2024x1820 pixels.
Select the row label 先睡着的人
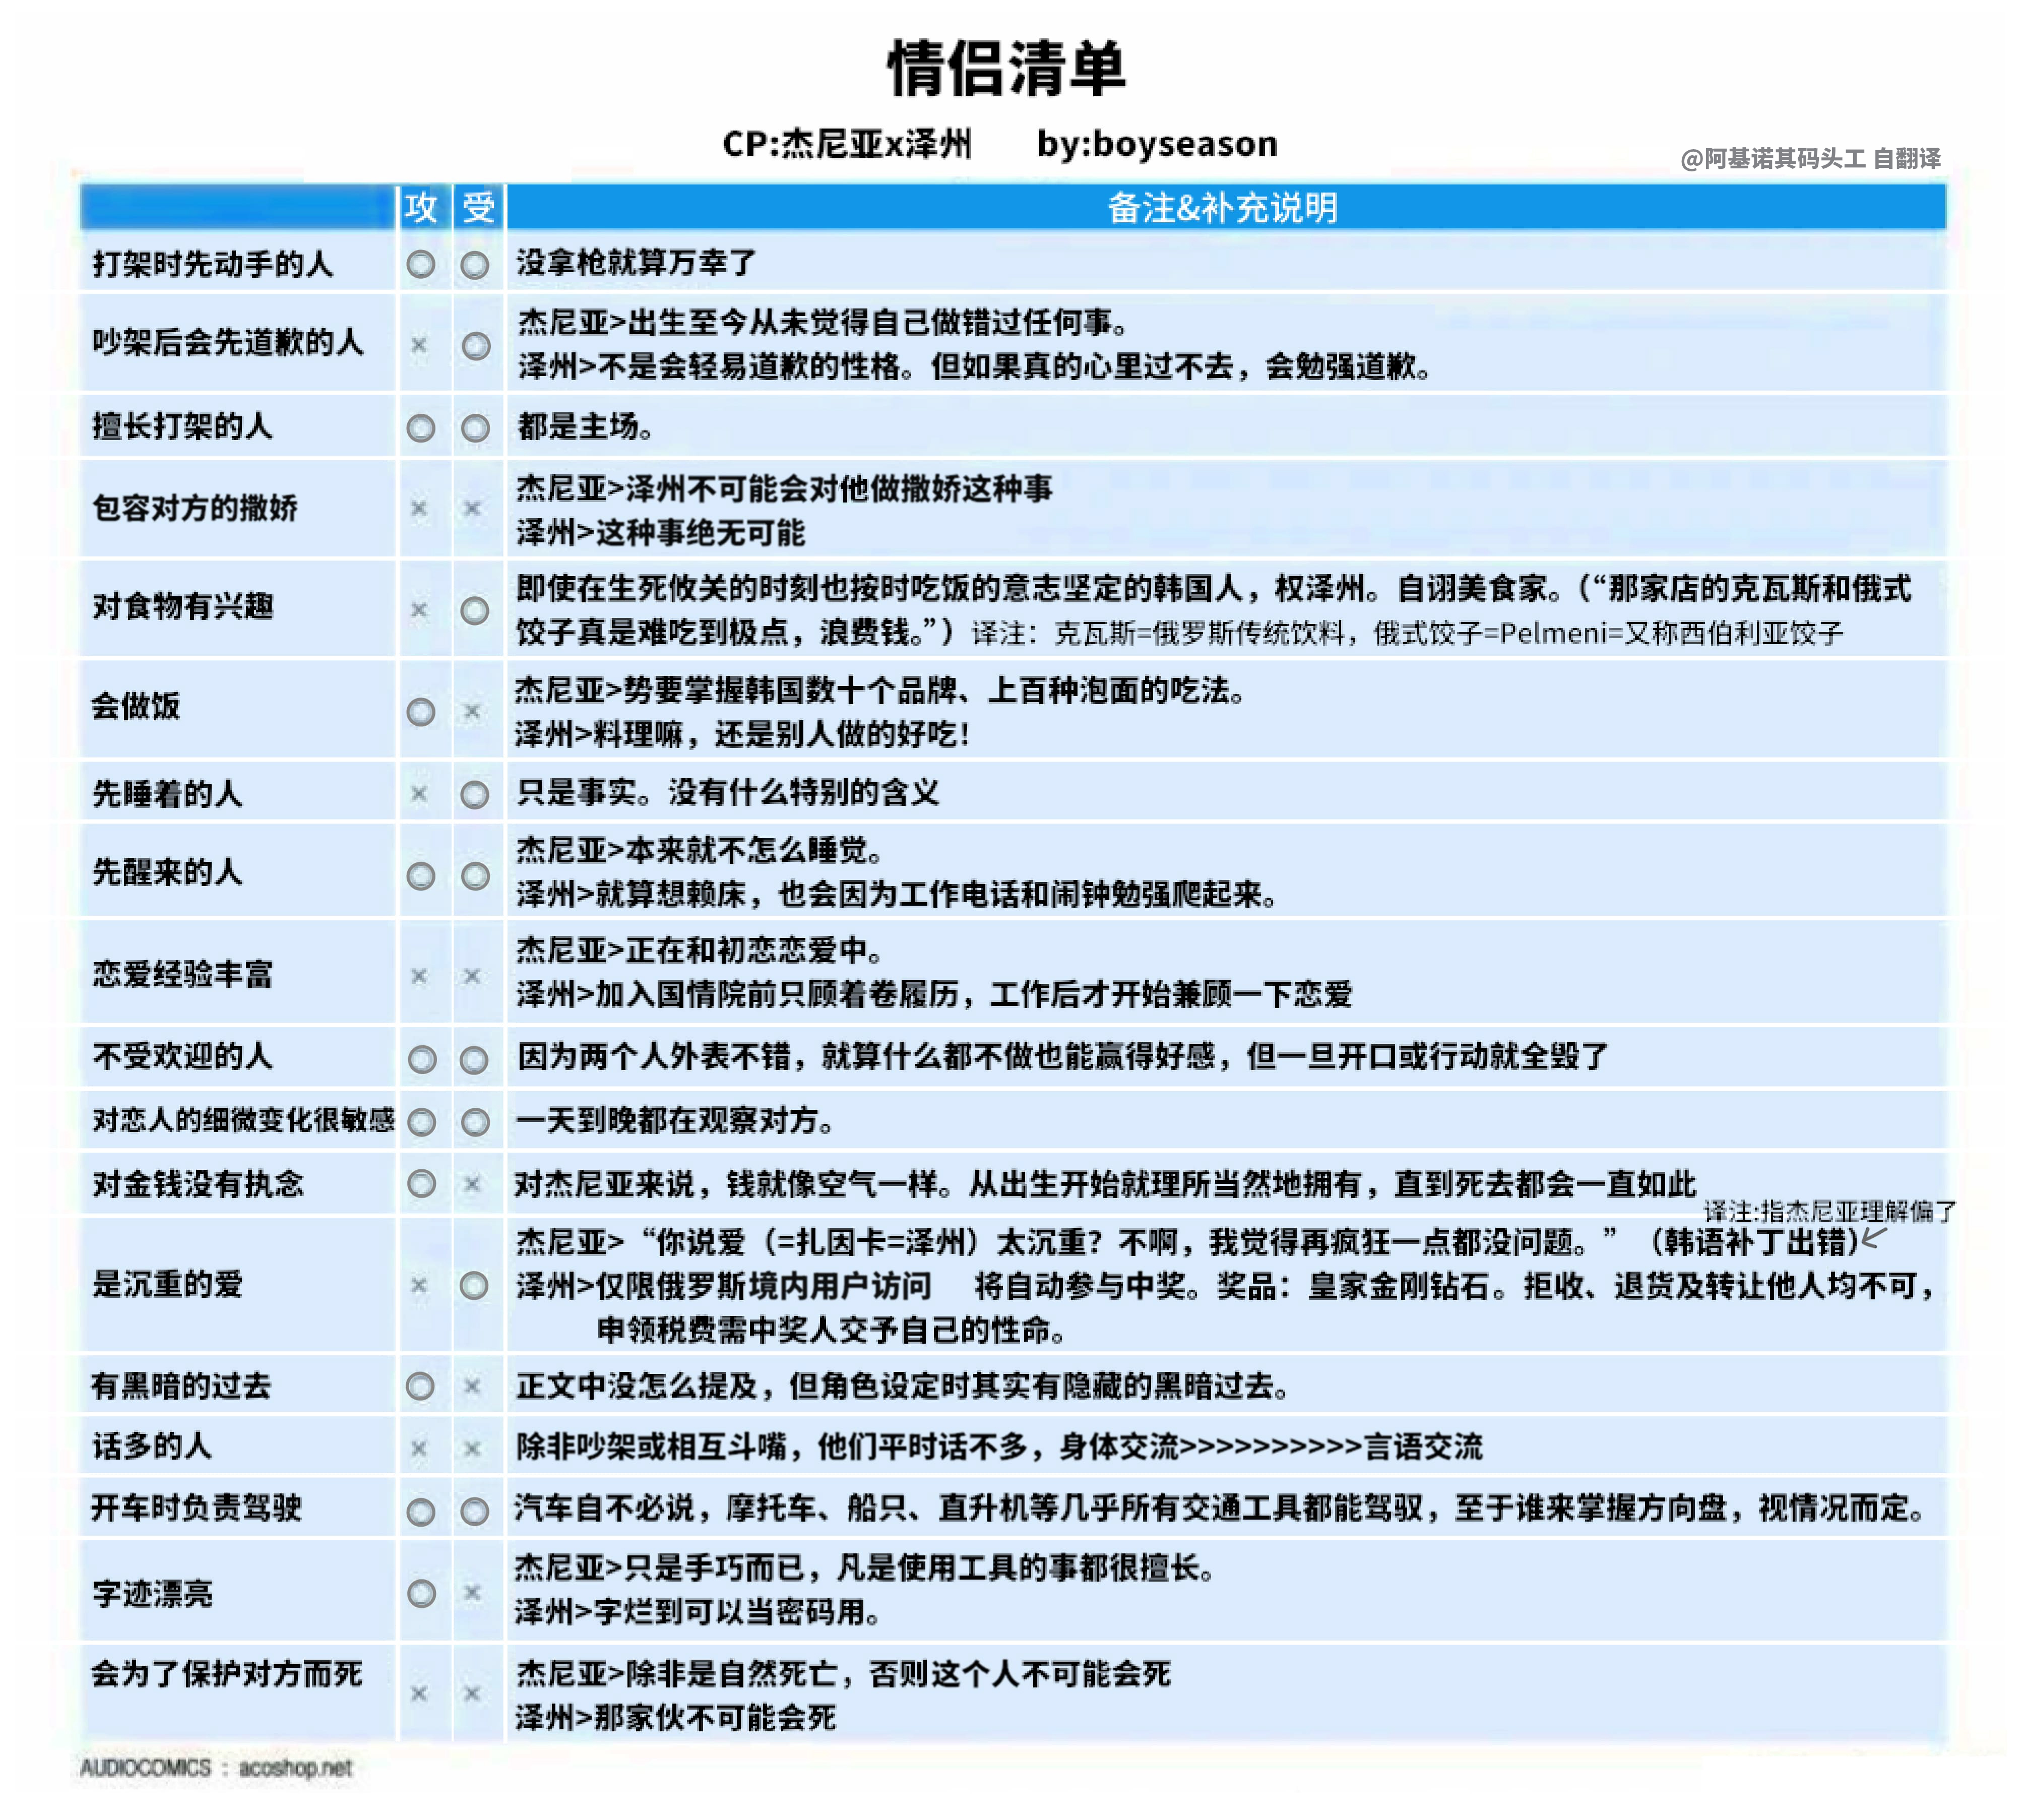(167, 794)
